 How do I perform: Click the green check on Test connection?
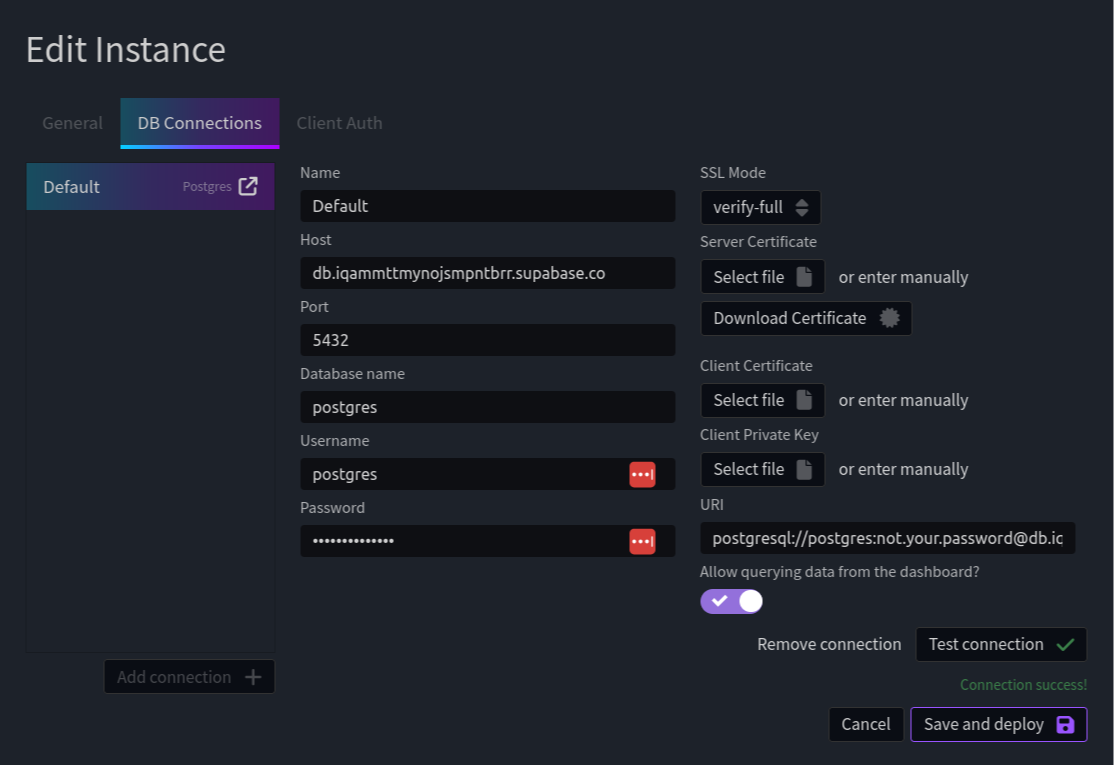[x=1065, y=644]
